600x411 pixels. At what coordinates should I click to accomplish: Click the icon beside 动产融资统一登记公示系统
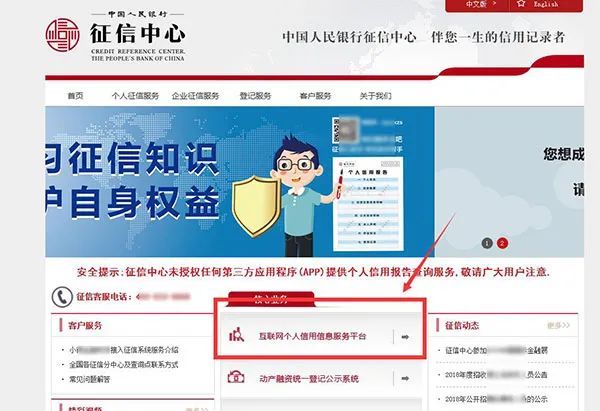(236, 377)
